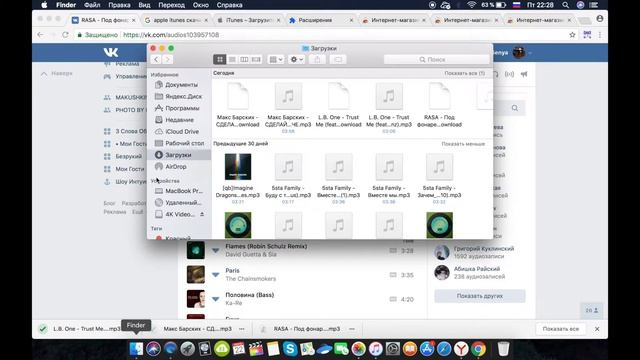Click Показать все in Chrome downloads bar
The image size is (640, 360).
coord(560,329)
